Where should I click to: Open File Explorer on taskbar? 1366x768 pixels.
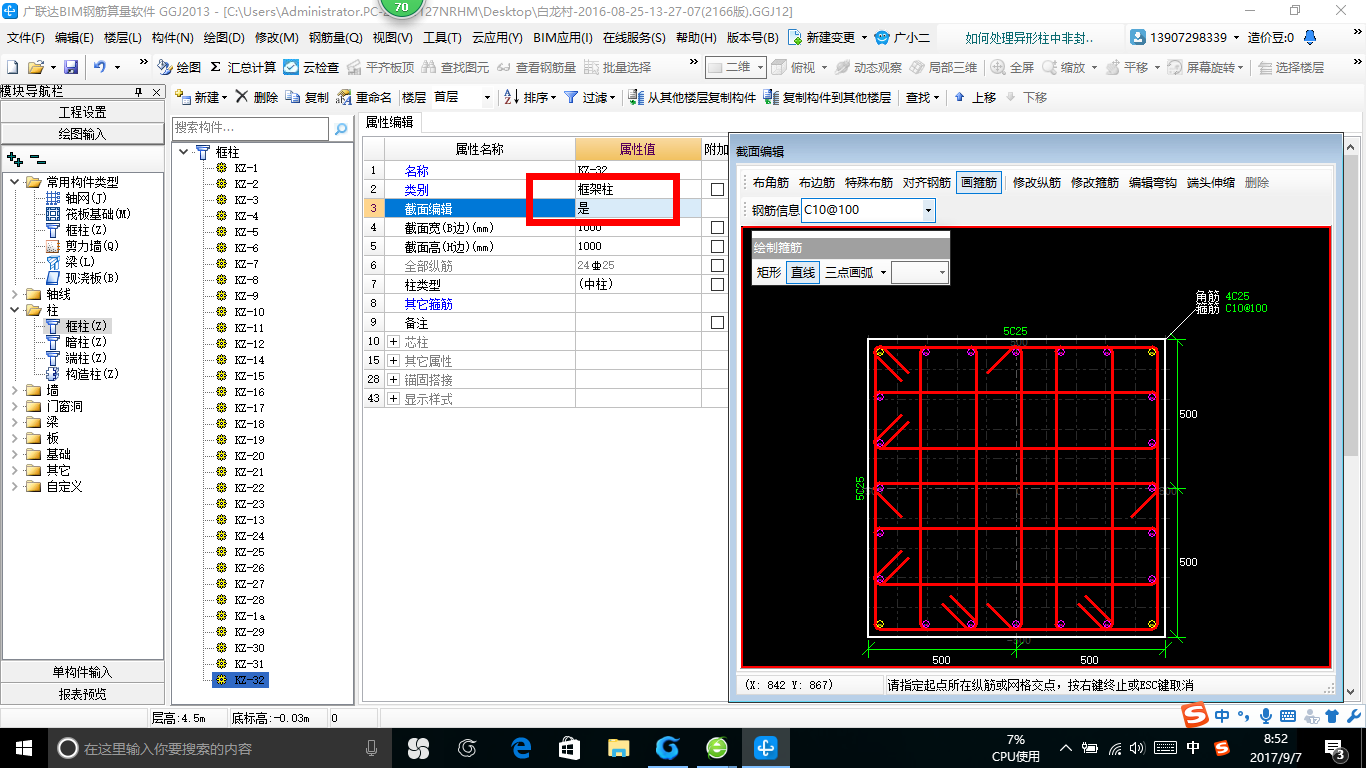619,747
